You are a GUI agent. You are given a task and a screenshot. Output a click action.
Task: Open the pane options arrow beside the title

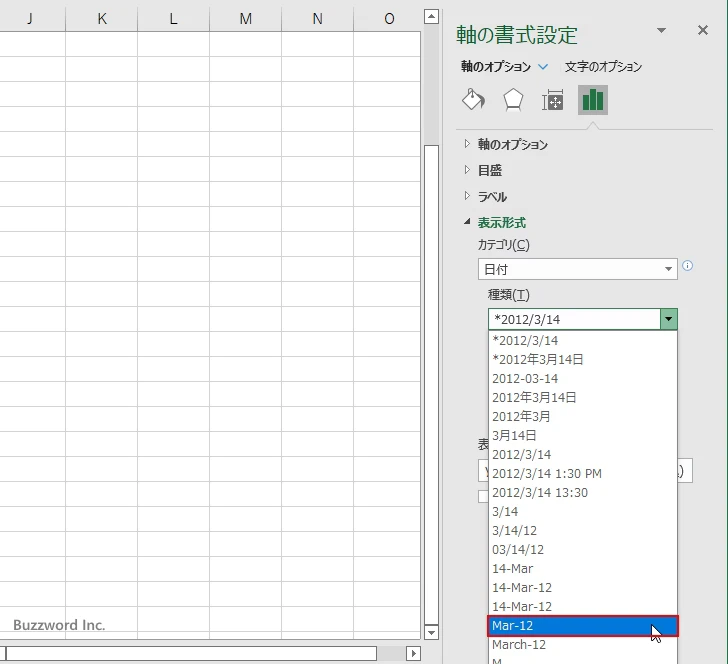click(x=661, y=31)
